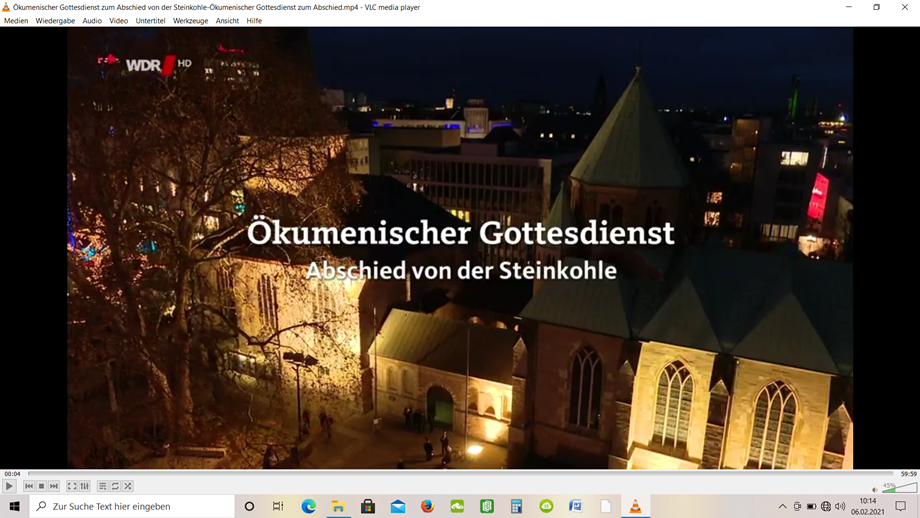This screenshot has height=518, width=920.
Task: Click the remaining time label 59:59
Action: tap(908, 474)
